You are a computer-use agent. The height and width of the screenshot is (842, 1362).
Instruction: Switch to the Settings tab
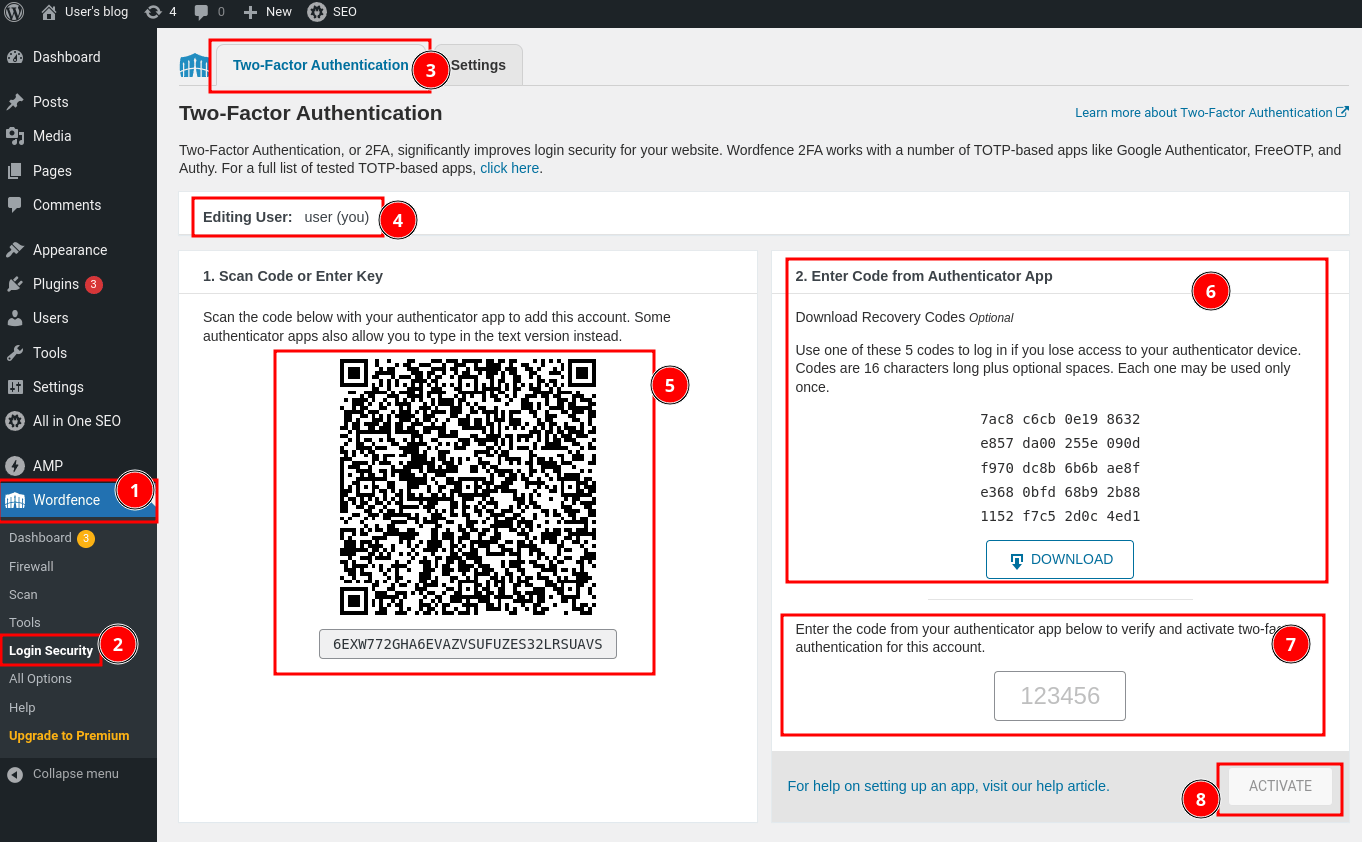pyautogui.click(x=478, y=65)
